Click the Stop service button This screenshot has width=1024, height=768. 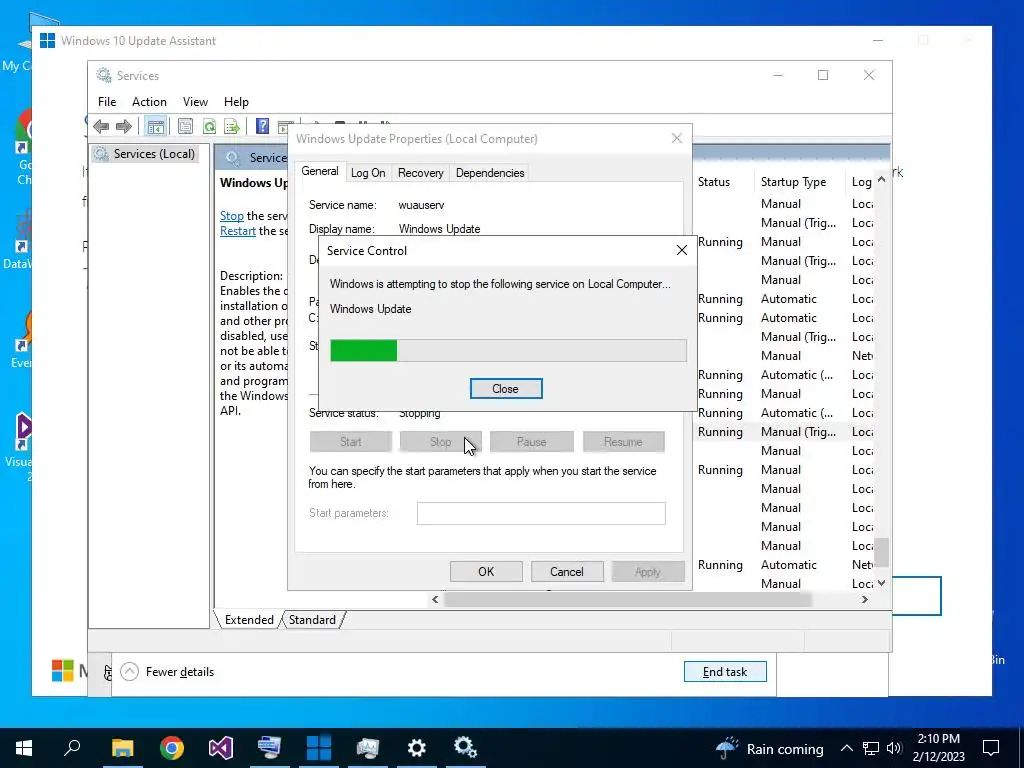[441, 442]
